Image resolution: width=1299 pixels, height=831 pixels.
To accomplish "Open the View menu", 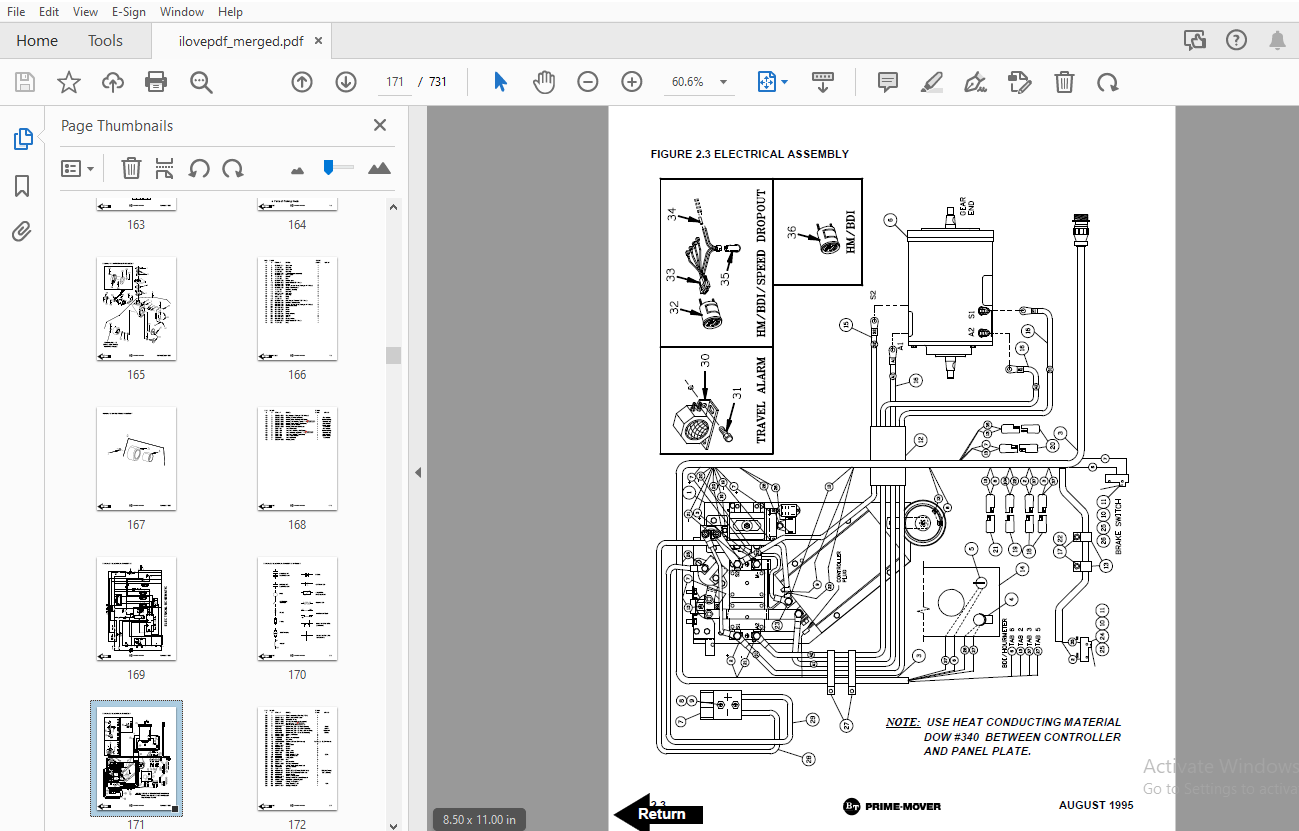I will (86, 12).
